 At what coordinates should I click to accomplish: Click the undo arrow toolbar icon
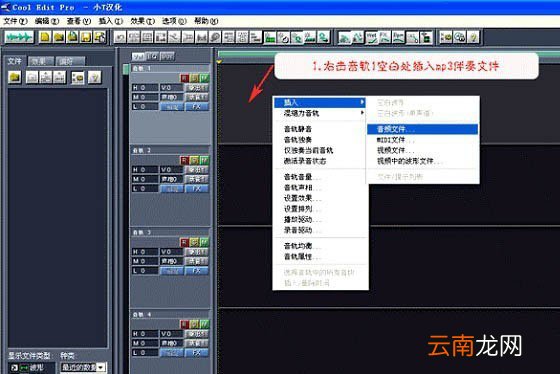[120, 37]
